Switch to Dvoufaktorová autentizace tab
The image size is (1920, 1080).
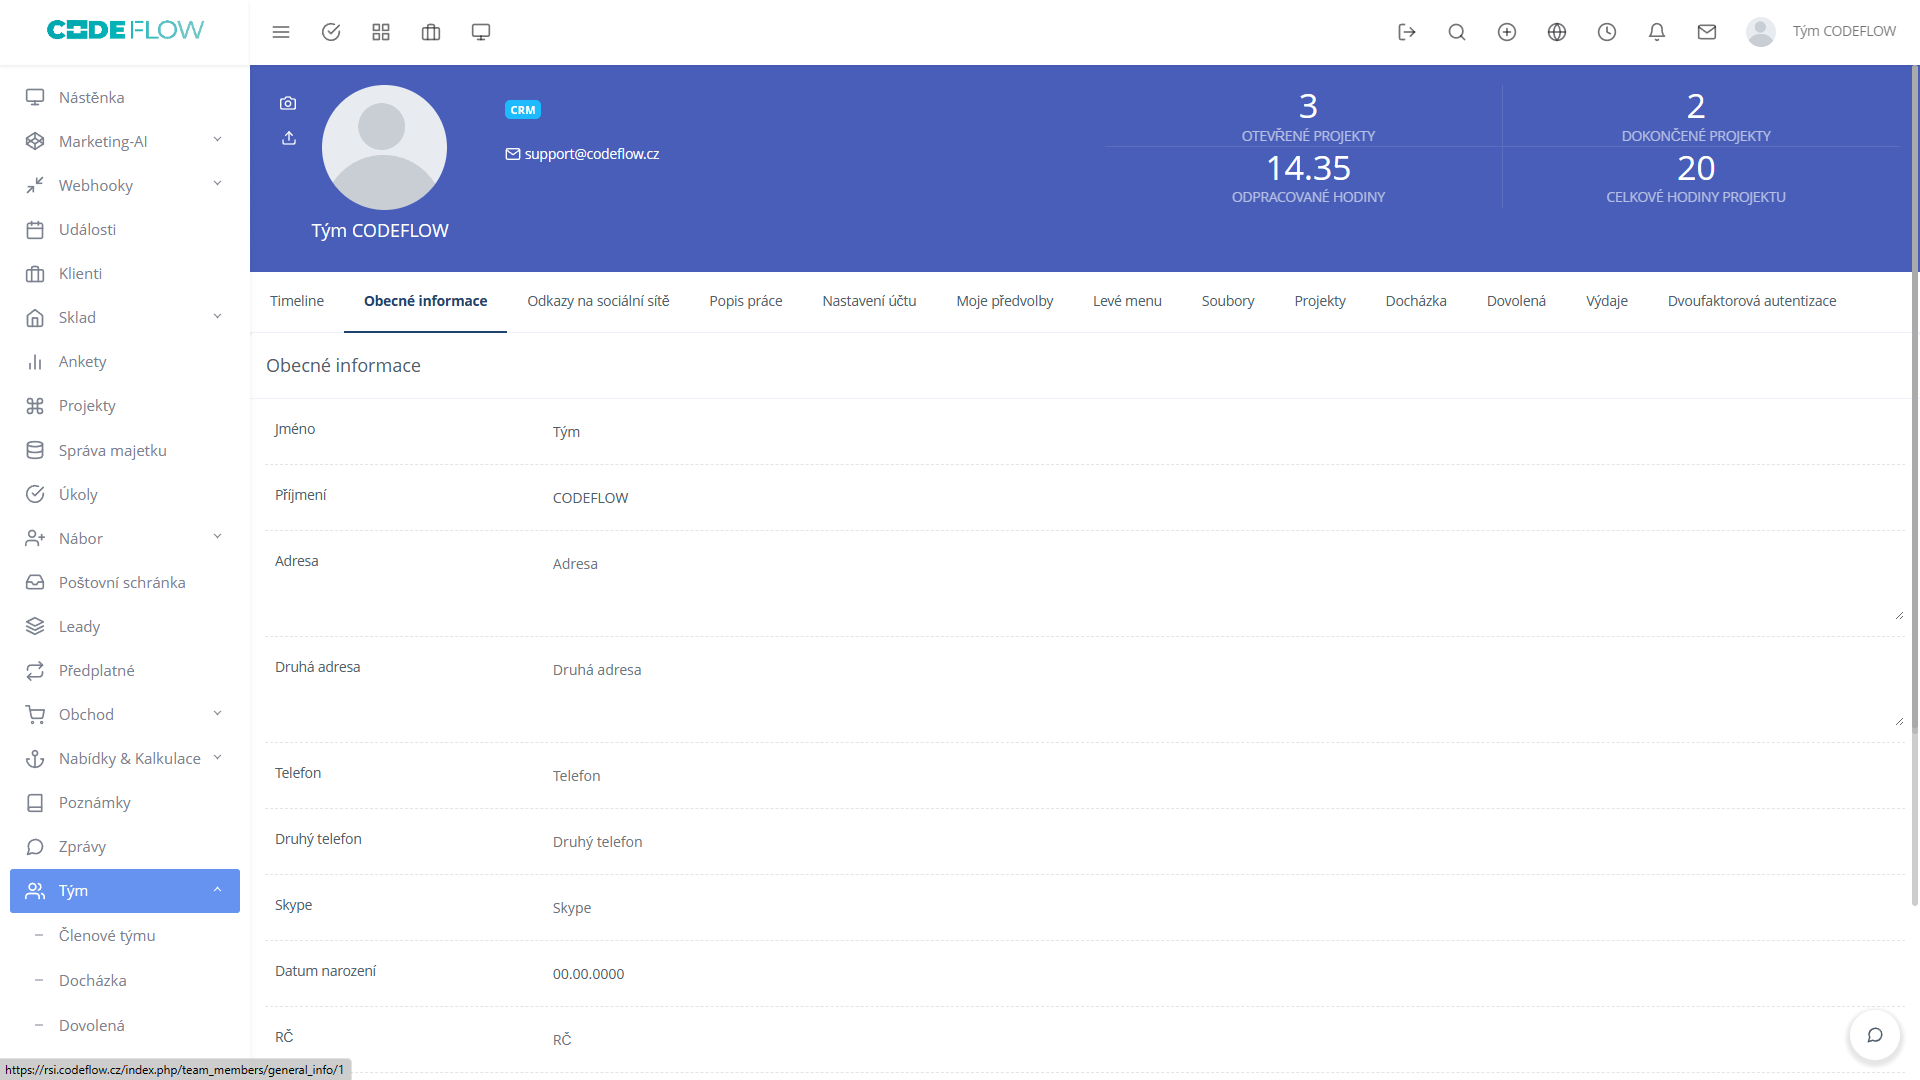coord(1752,301)
